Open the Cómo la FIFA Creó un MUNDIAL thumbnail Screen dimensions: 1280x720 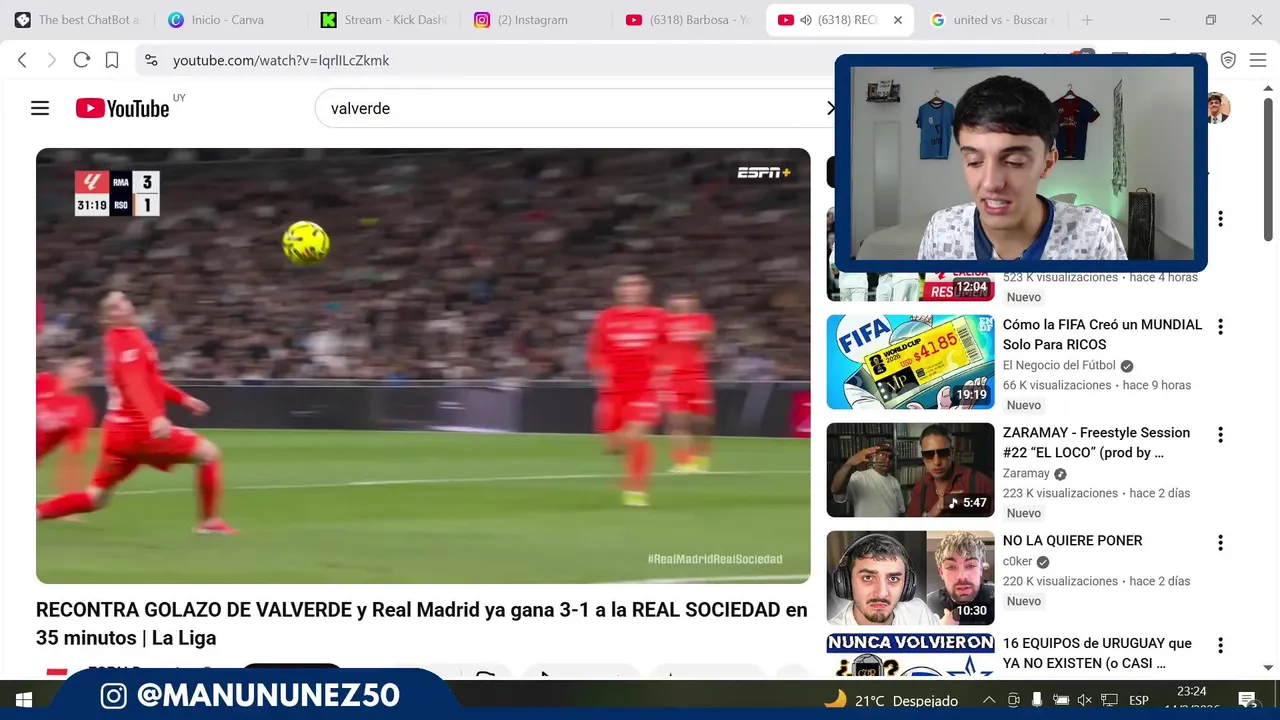point(910,362)
